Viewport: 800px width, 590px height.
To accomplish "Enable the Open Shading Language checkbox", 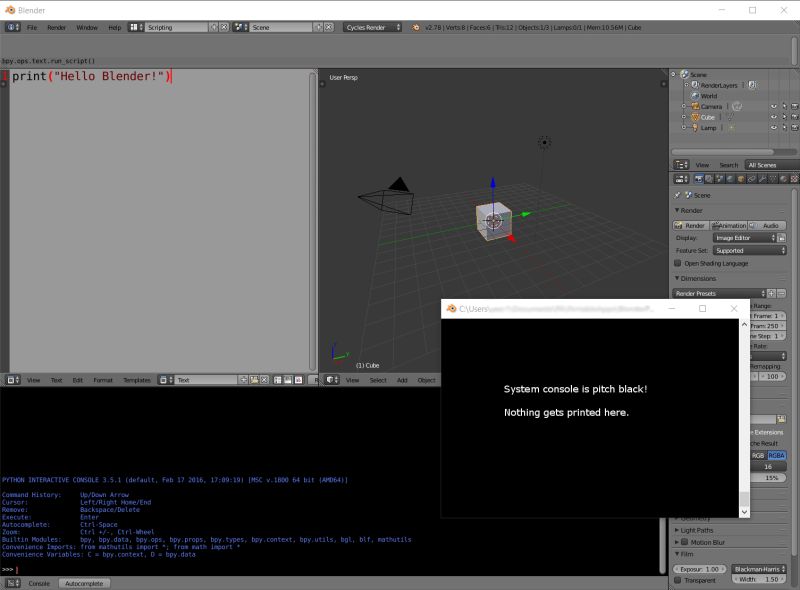I will click(676, 263).
